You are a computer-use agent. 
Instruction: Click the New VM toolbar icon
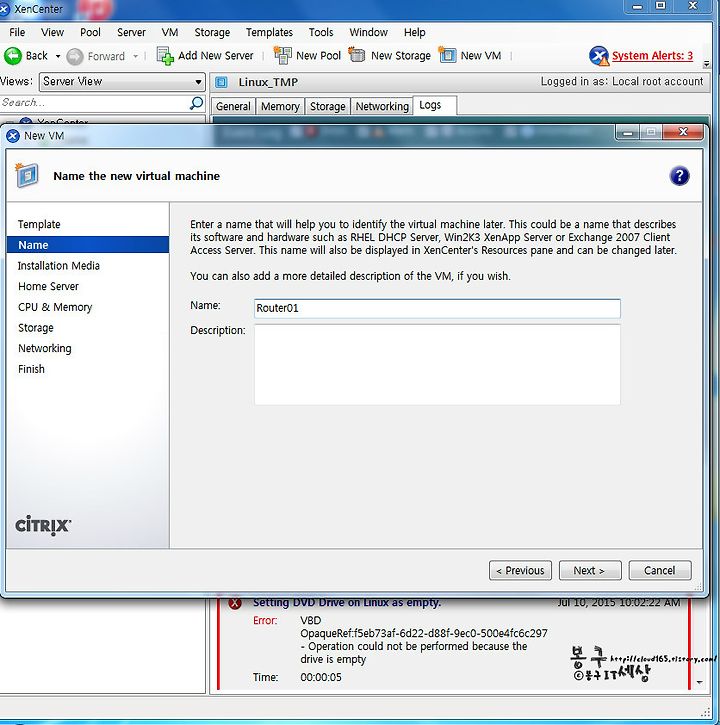click(447, 55)
